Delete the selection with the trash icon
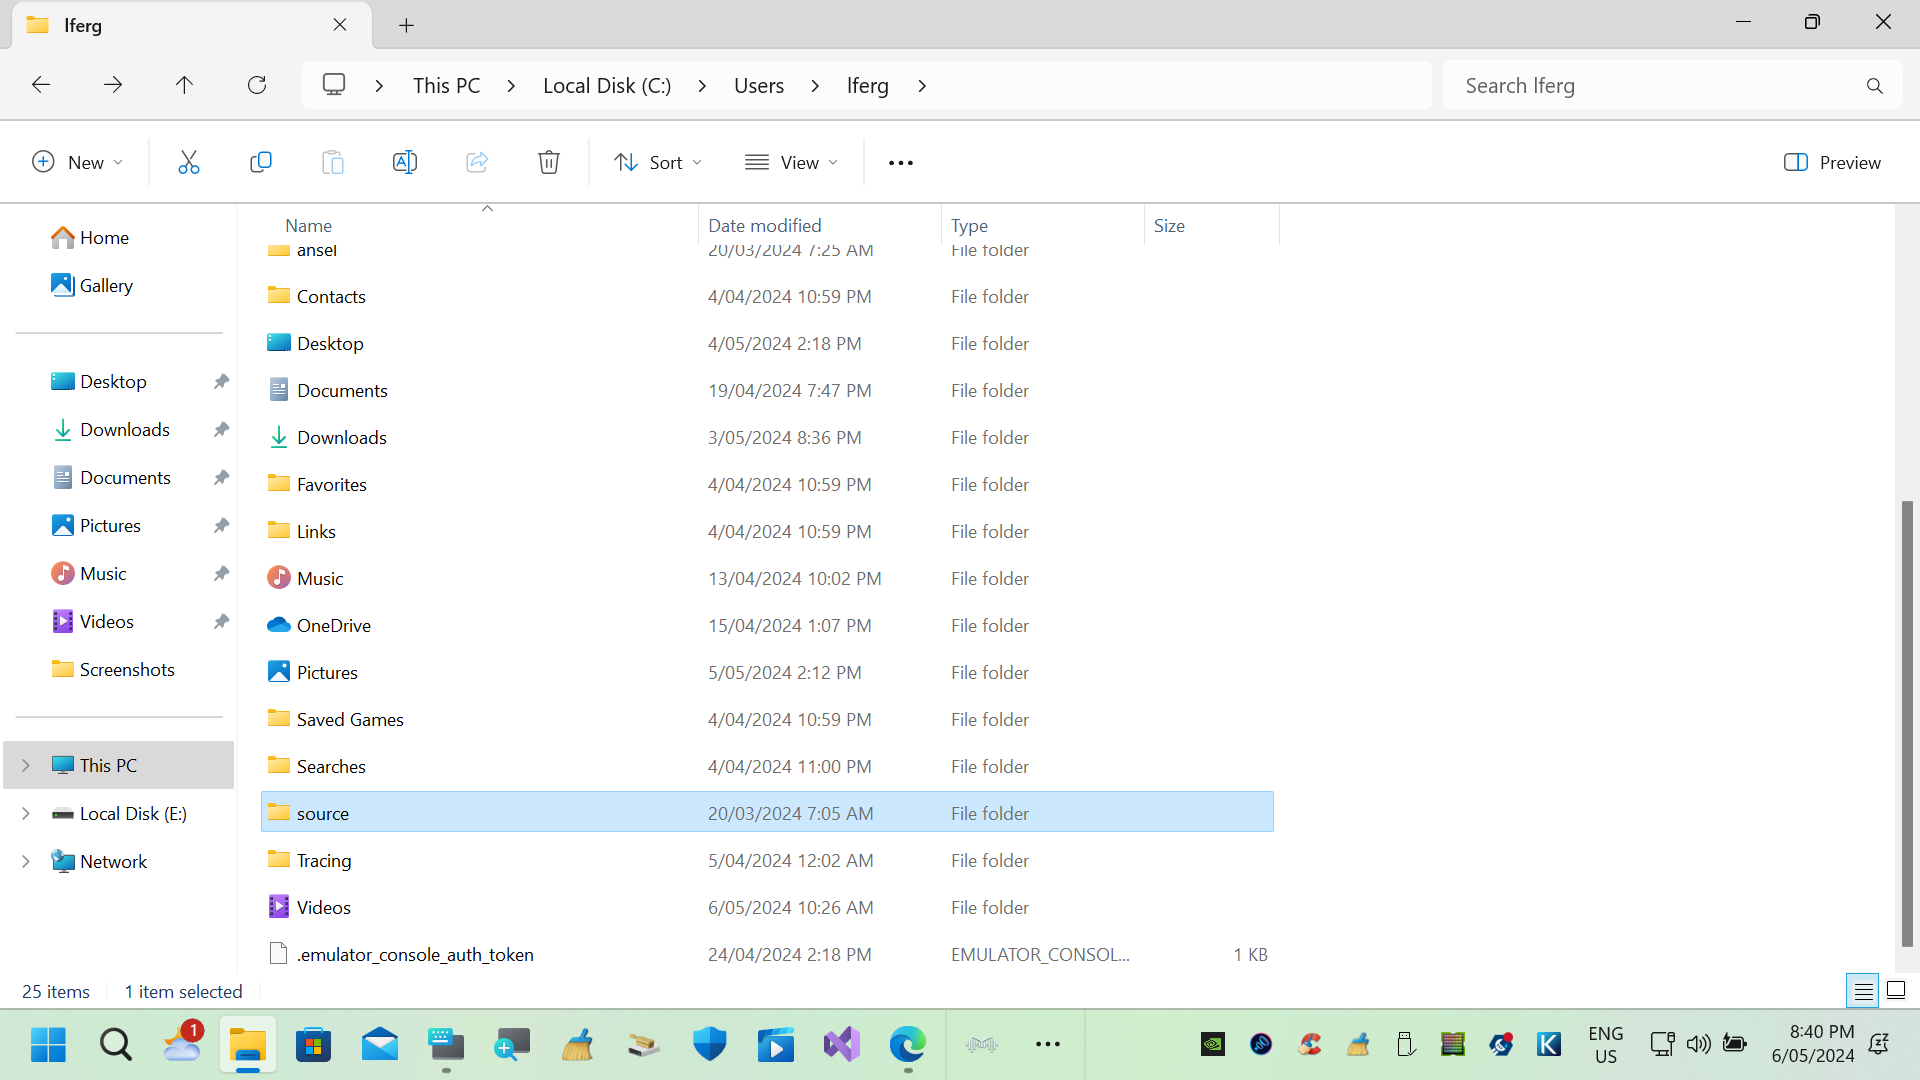This screenshot has width=1920, height=1080. coord(549,161)
